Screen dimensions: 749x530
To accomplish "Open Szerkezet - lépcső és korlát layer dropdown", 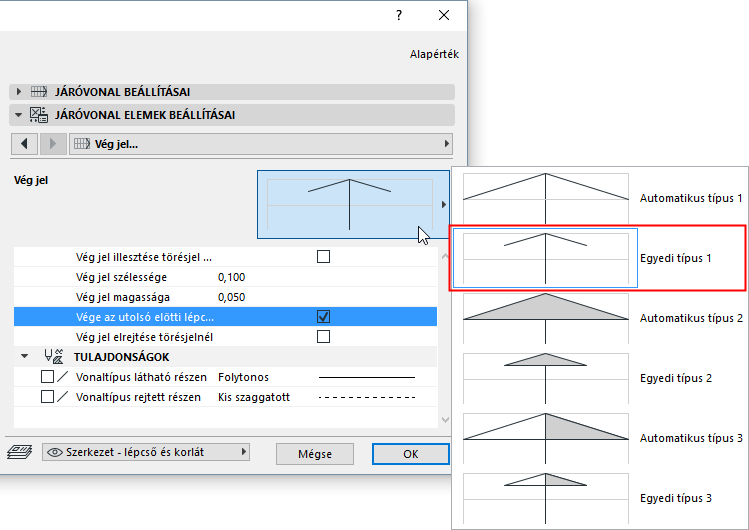I will (x=146, y=452).
